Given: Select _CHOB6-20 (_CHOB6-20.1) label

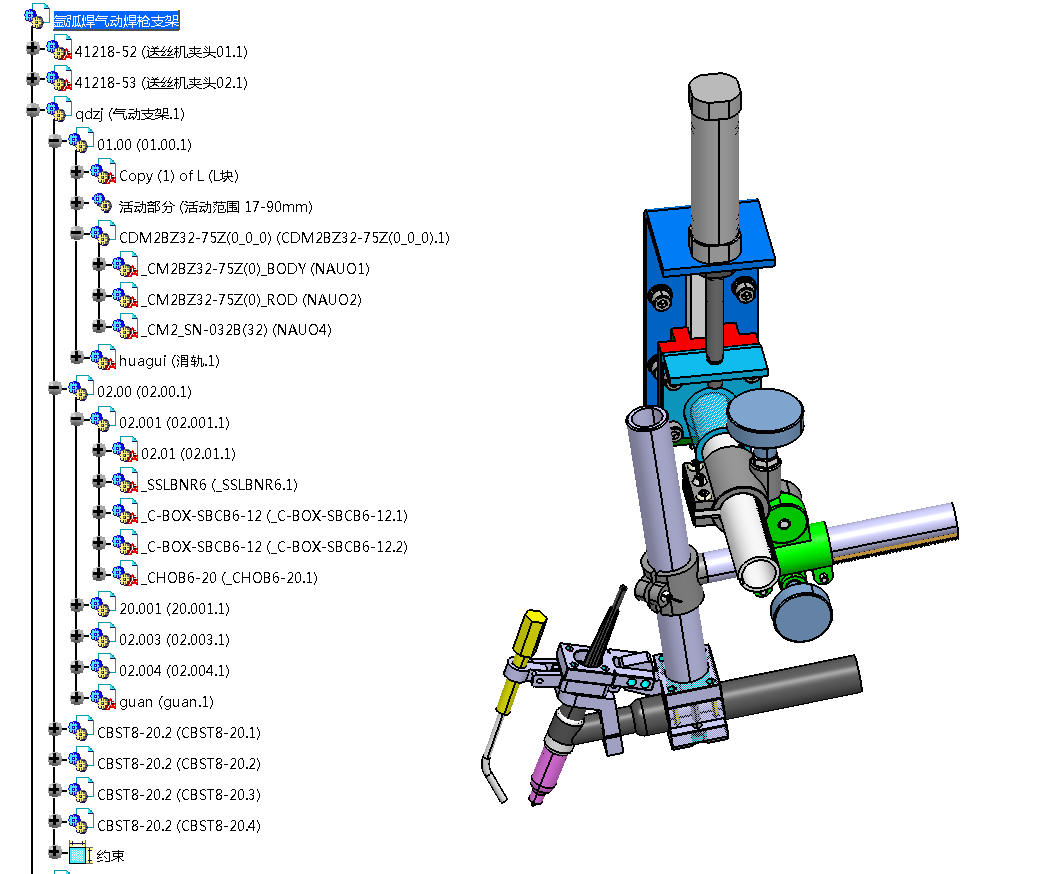Looking at the screenshot, I should (x=229, y=578).
